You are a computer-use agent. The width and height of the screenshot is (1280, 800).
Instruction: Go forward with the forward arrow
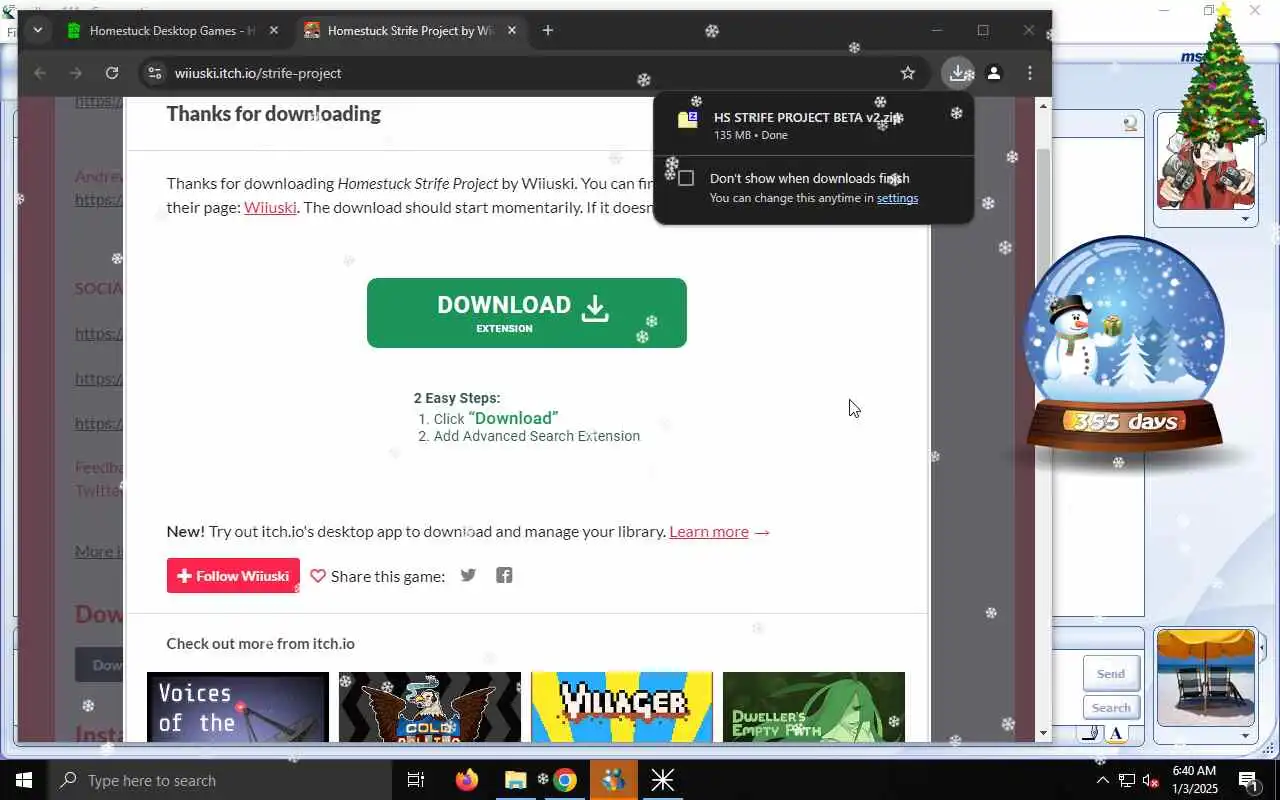point(76,73)
